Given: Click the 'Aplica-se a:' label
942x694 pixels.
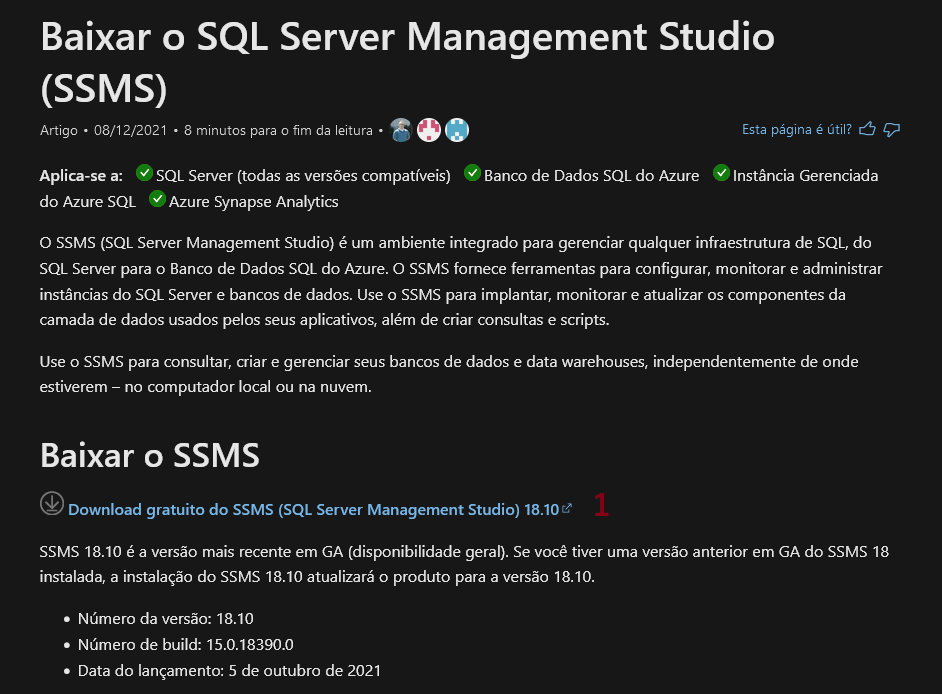Looking at the screenshot, I should tap(81, 175).
